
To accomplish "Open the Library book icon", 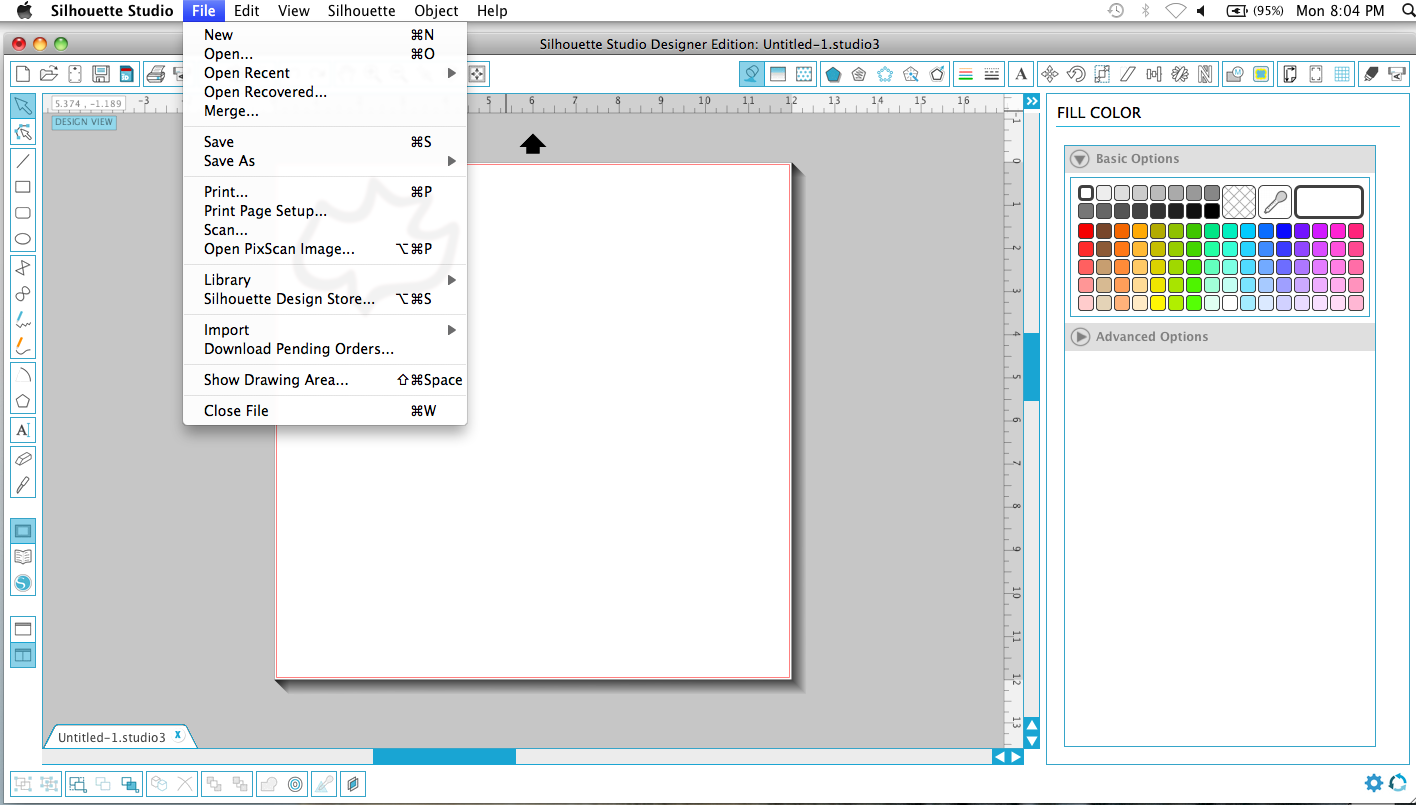I will pyautogui.click(x=23, y=557).
